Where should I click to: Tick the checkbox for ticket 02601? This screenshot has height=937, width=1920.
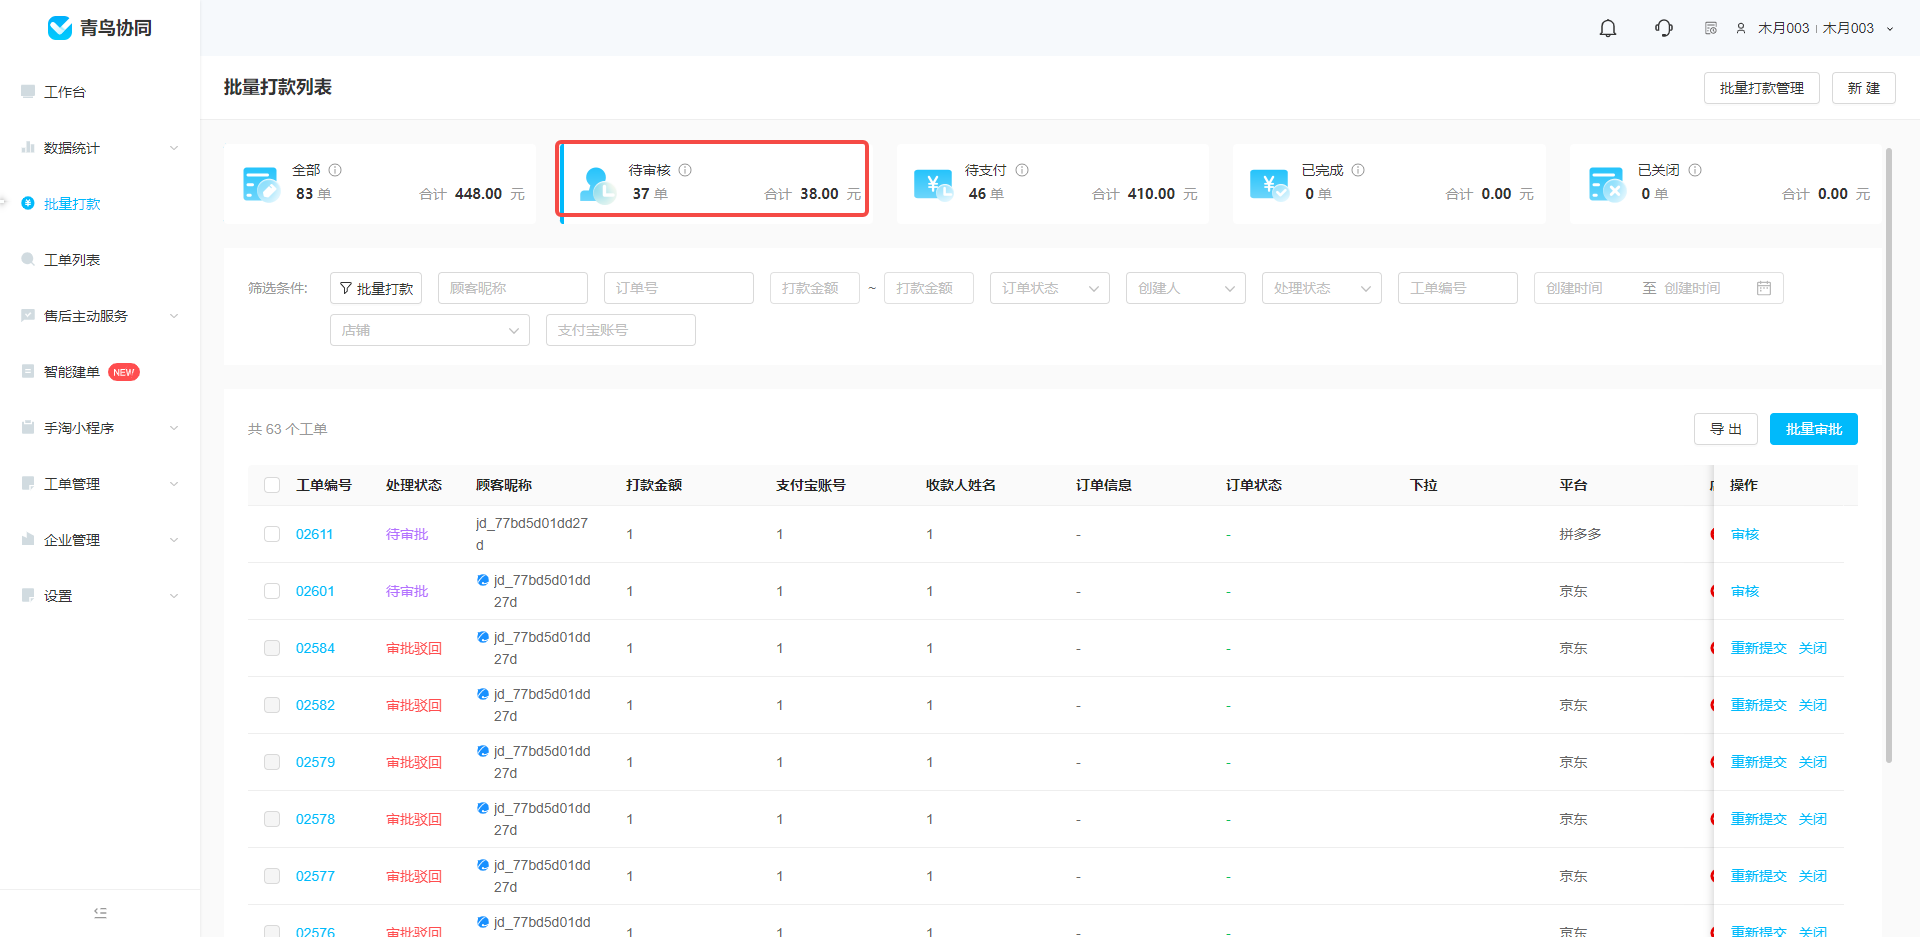tap(272, 591)
